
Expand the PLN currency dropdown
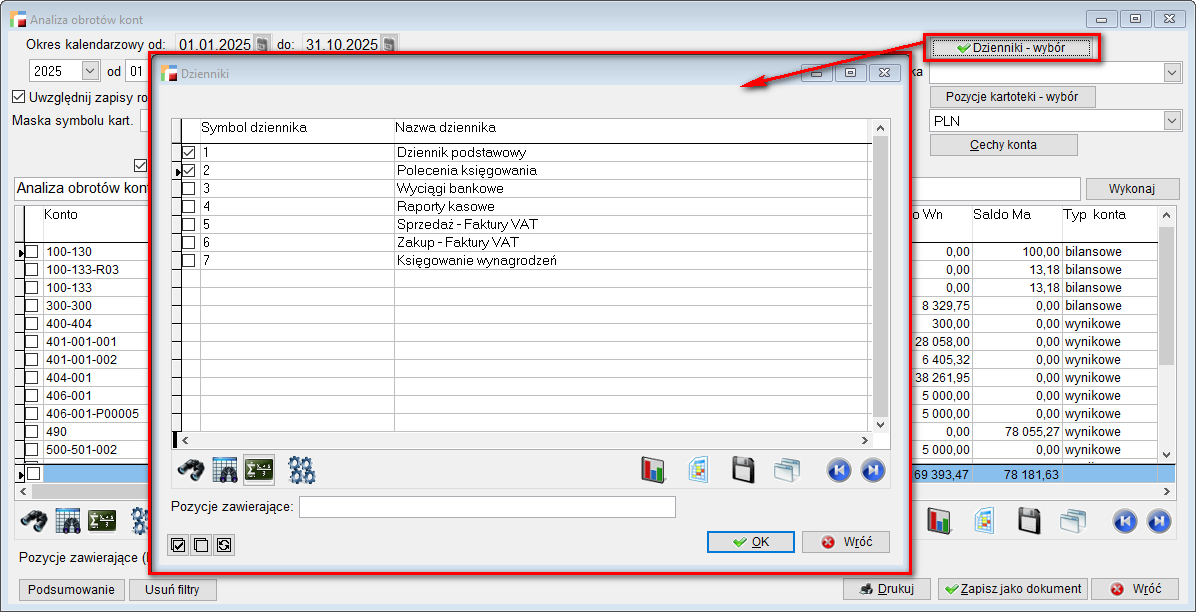[x=1171, y=121]
